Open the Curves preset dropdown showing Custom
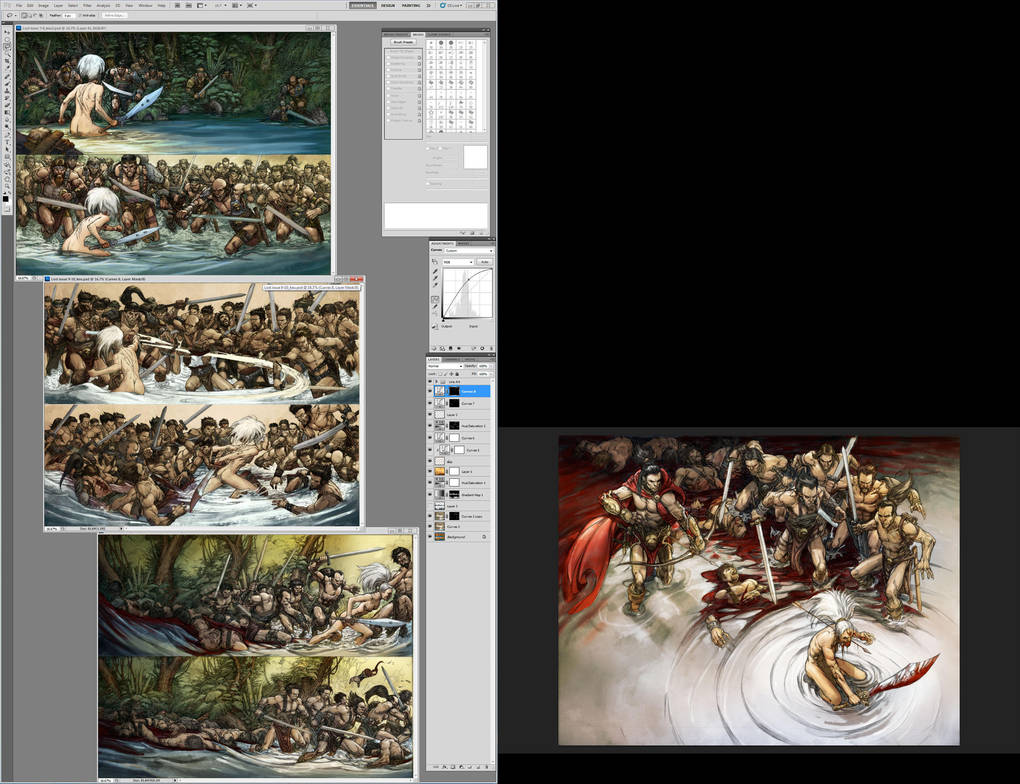The width and height of the screenshot is (1020, 784). coord(468,251)
